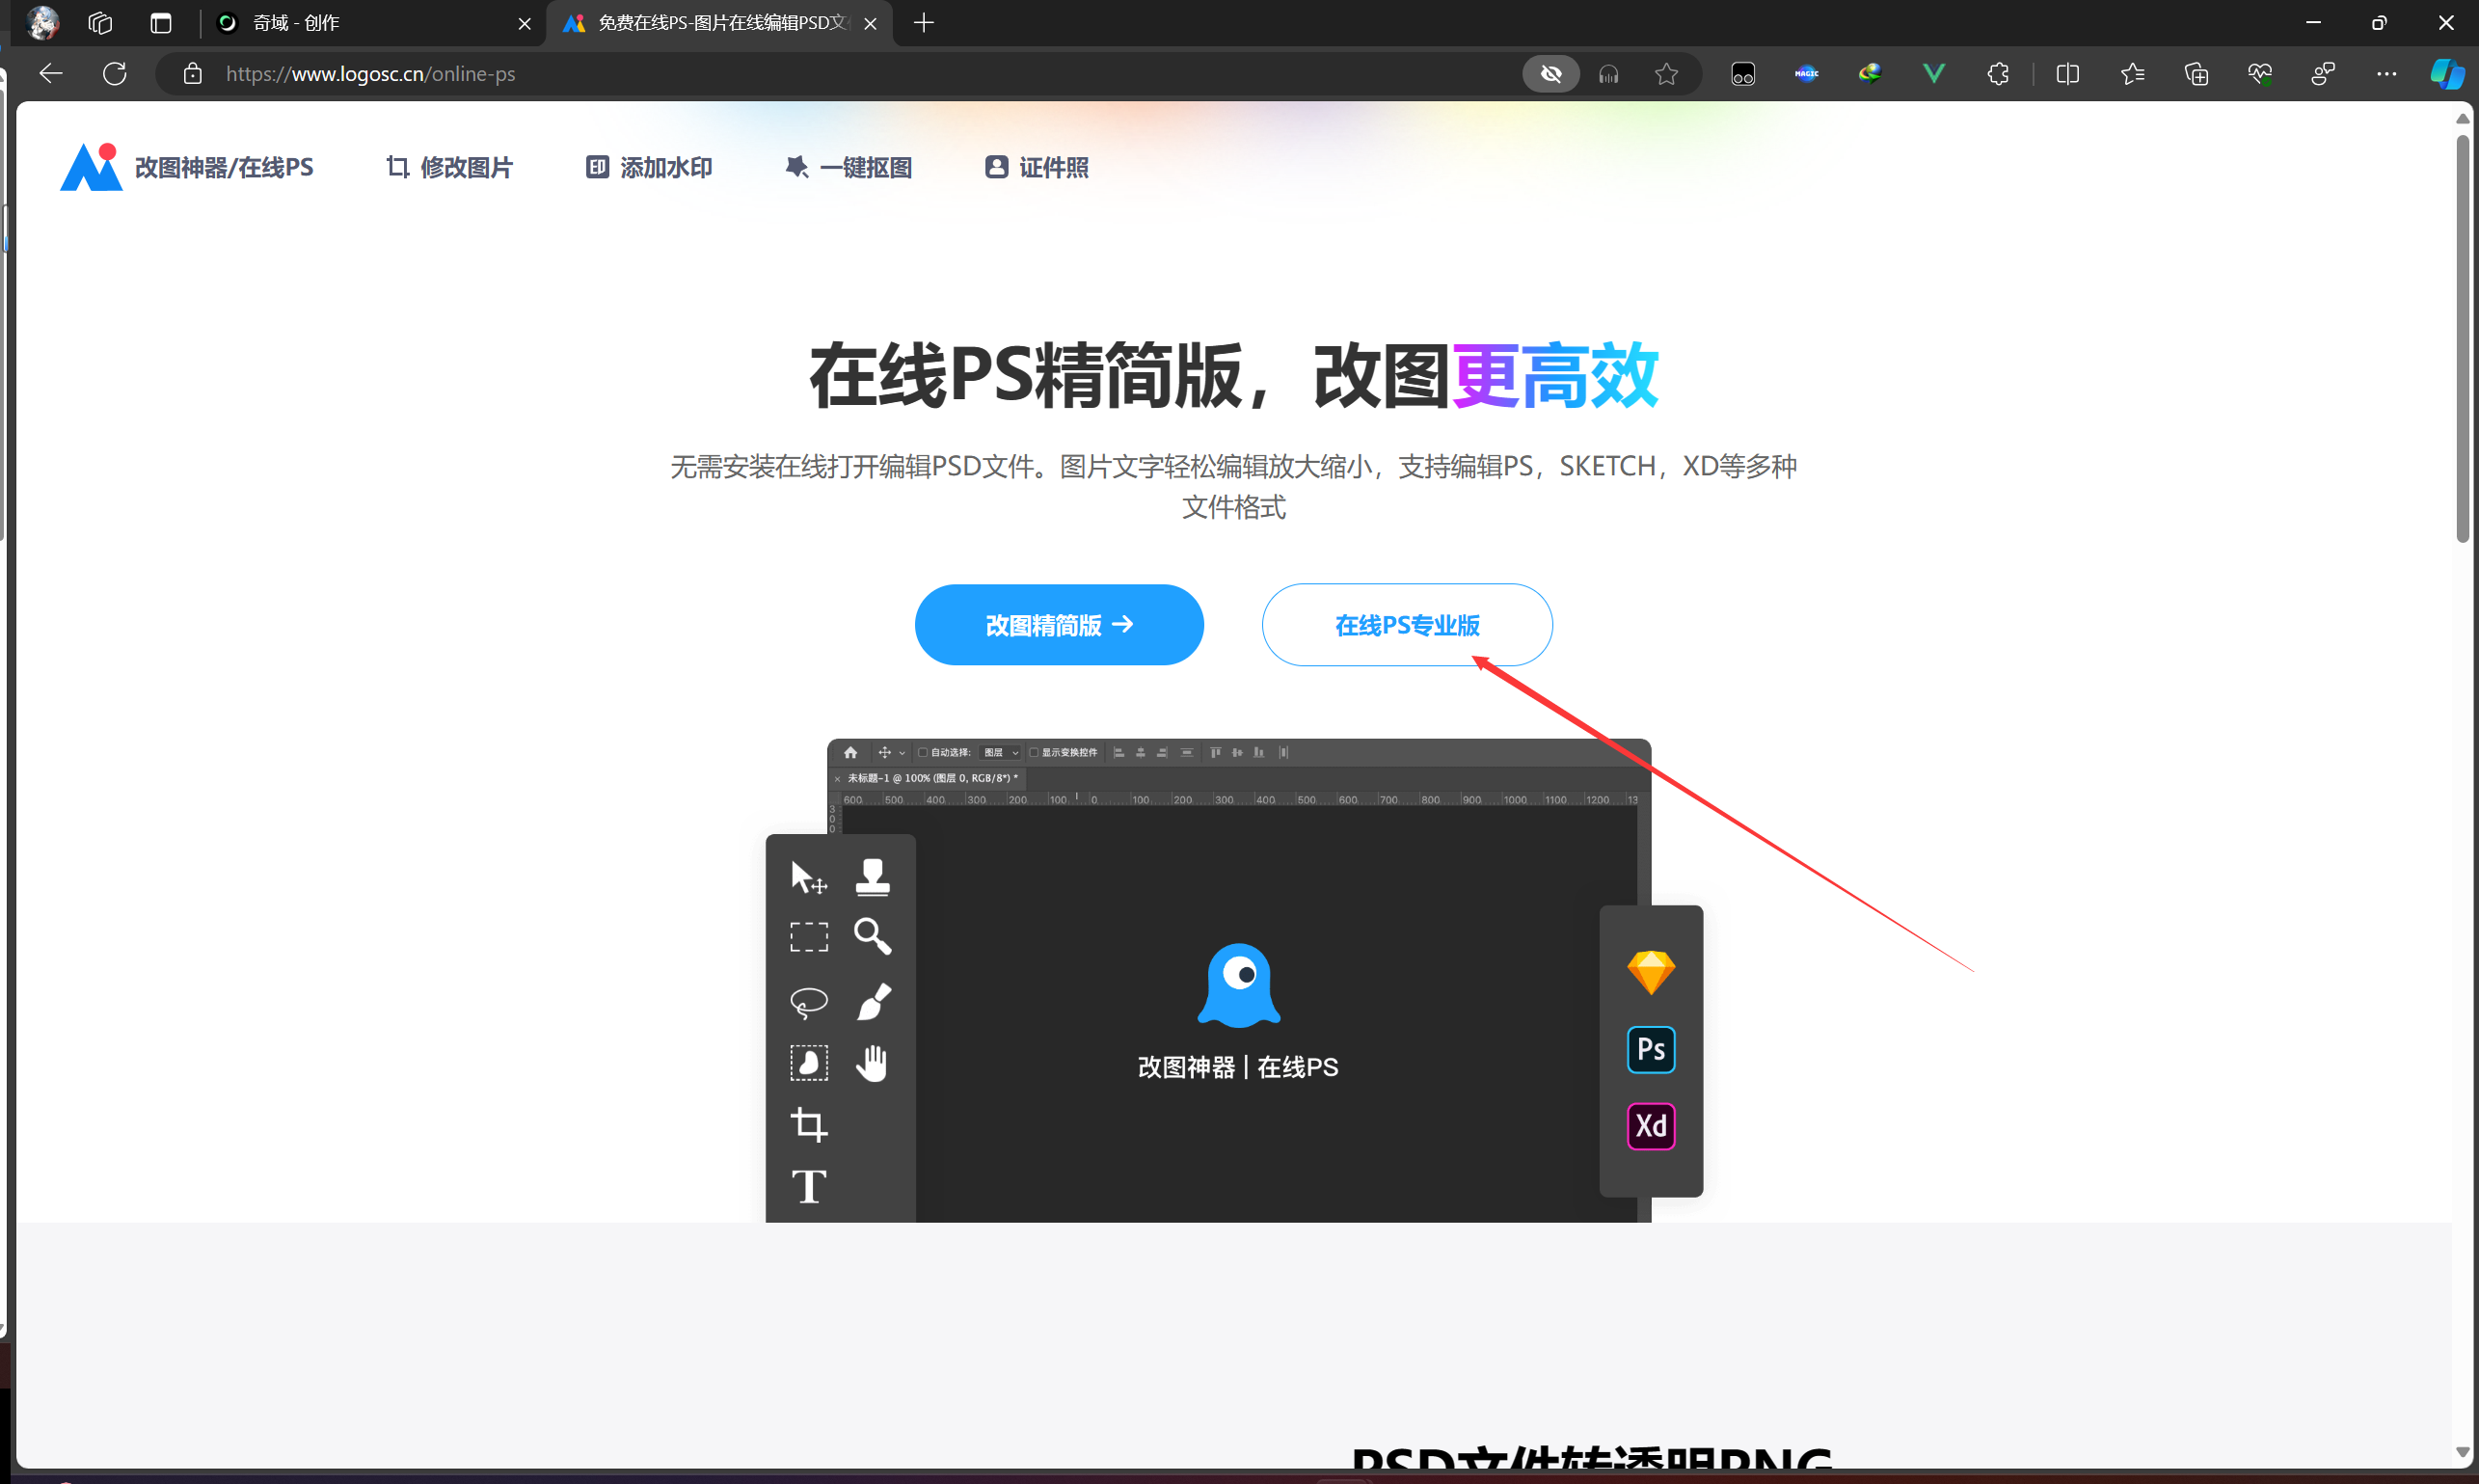Click the 在线PS专业版 button
The height and width of the screenshot is (1484, 2479).
click(1407, 625)
